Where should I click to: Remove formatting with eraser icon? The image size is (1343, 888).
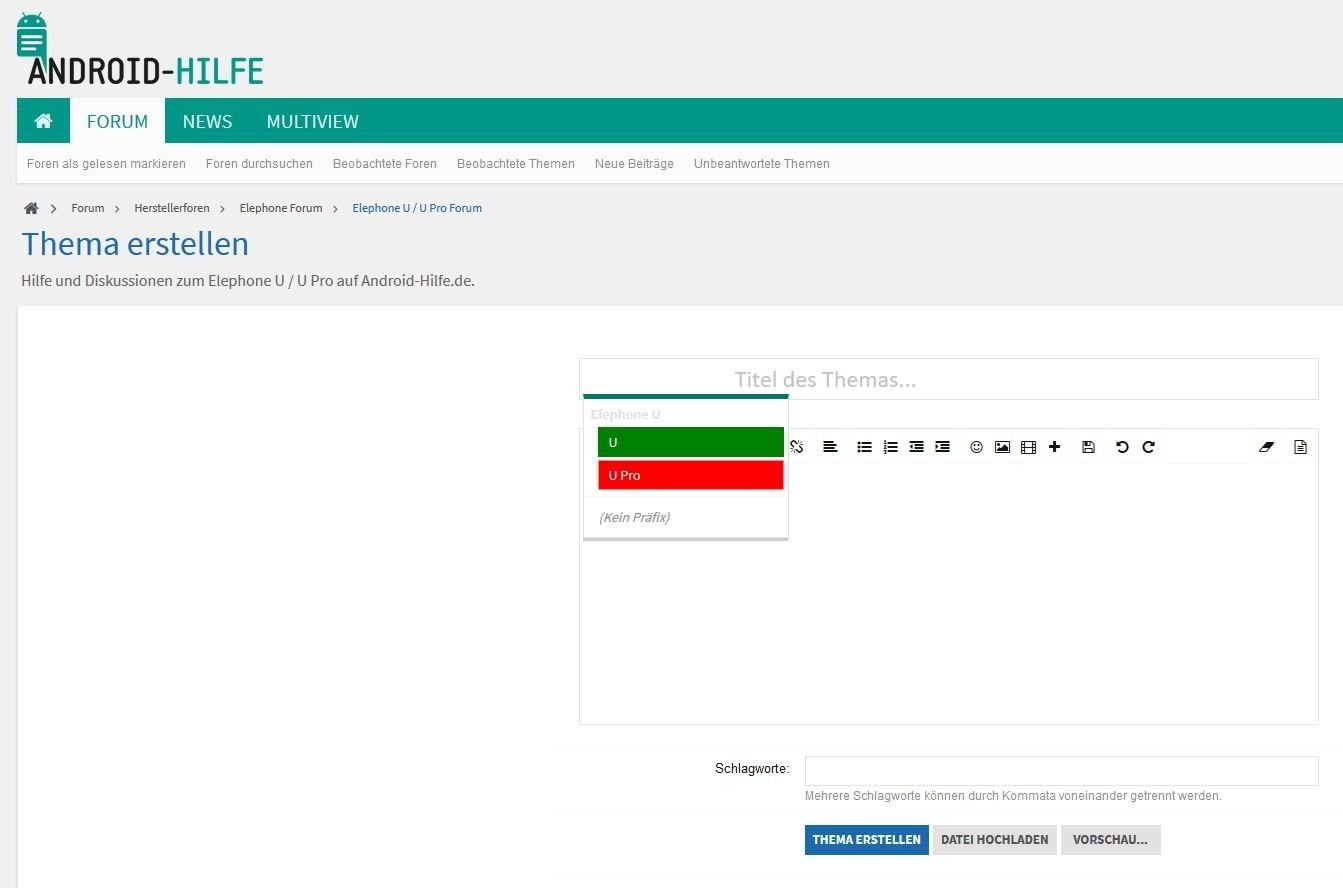(1267, 447)
